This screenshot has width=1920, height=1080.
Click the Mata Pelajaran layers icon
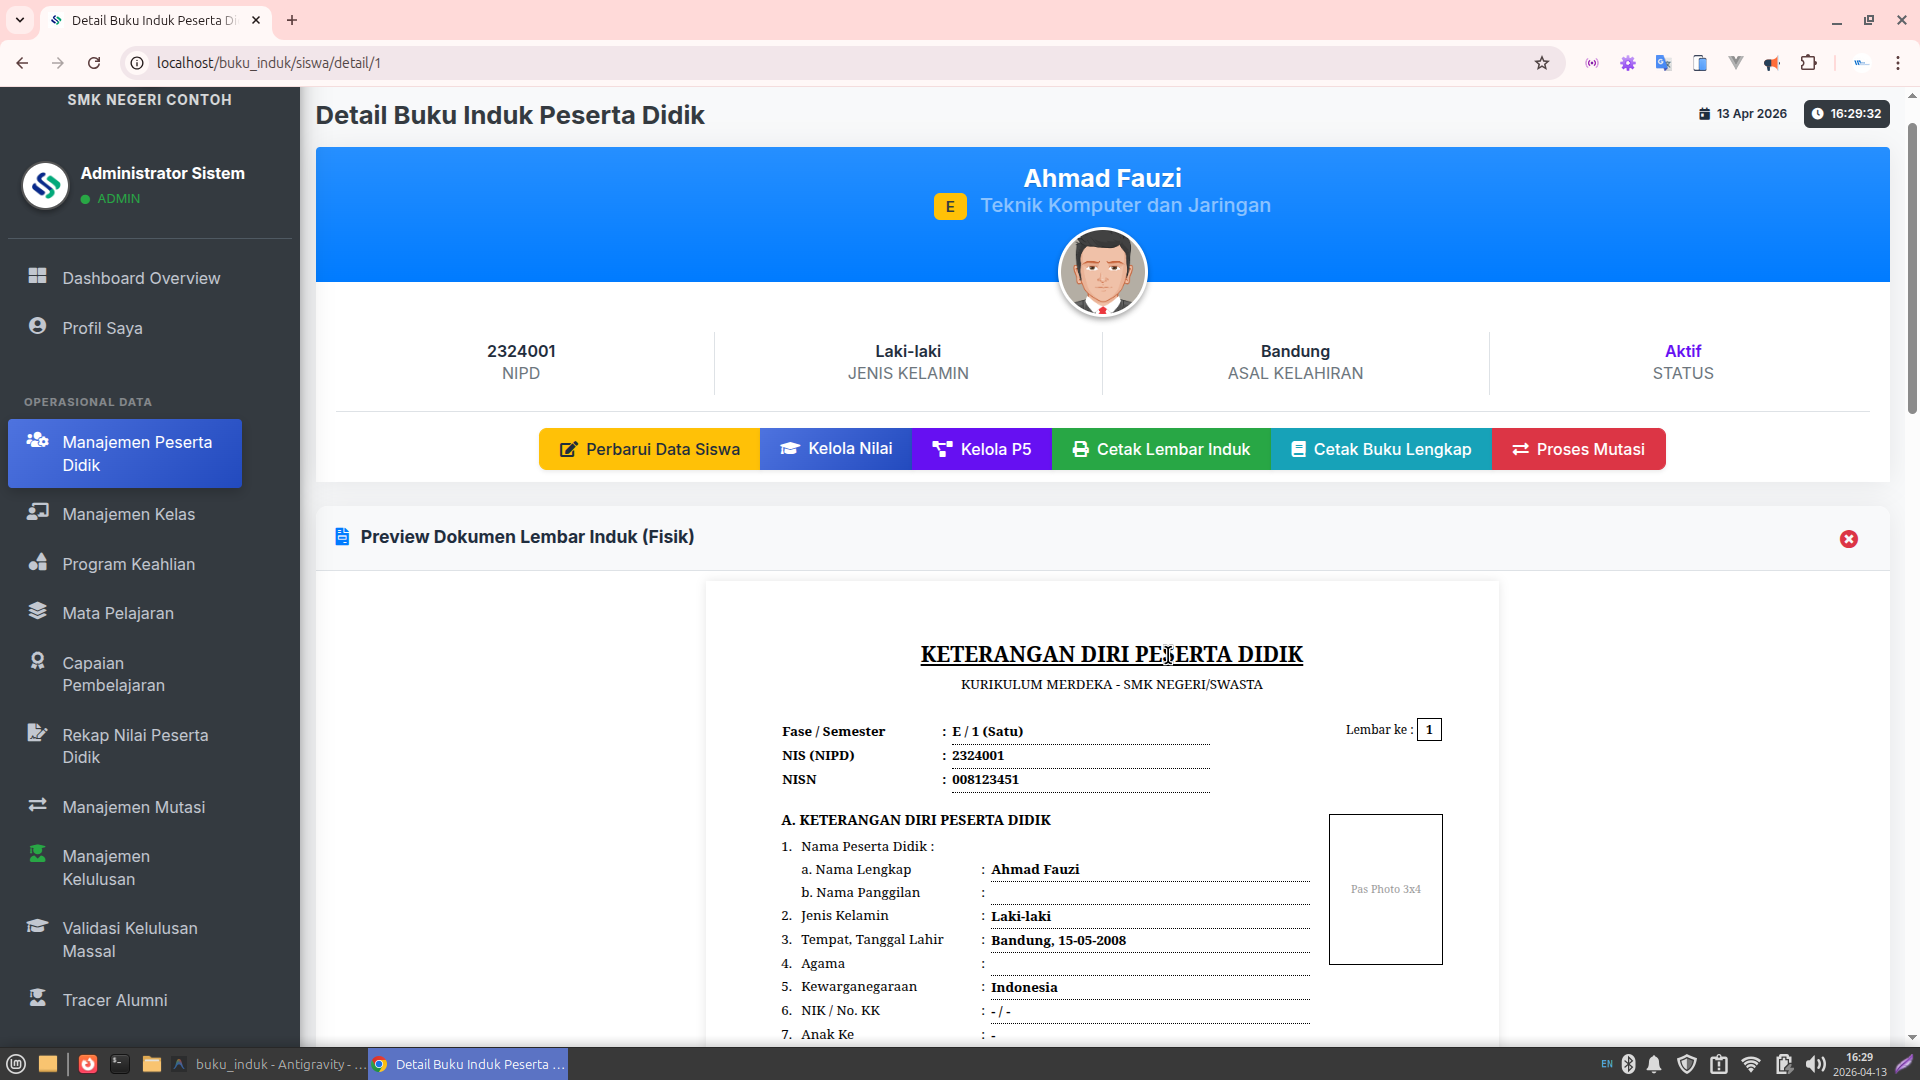click(x=38, y=611)
